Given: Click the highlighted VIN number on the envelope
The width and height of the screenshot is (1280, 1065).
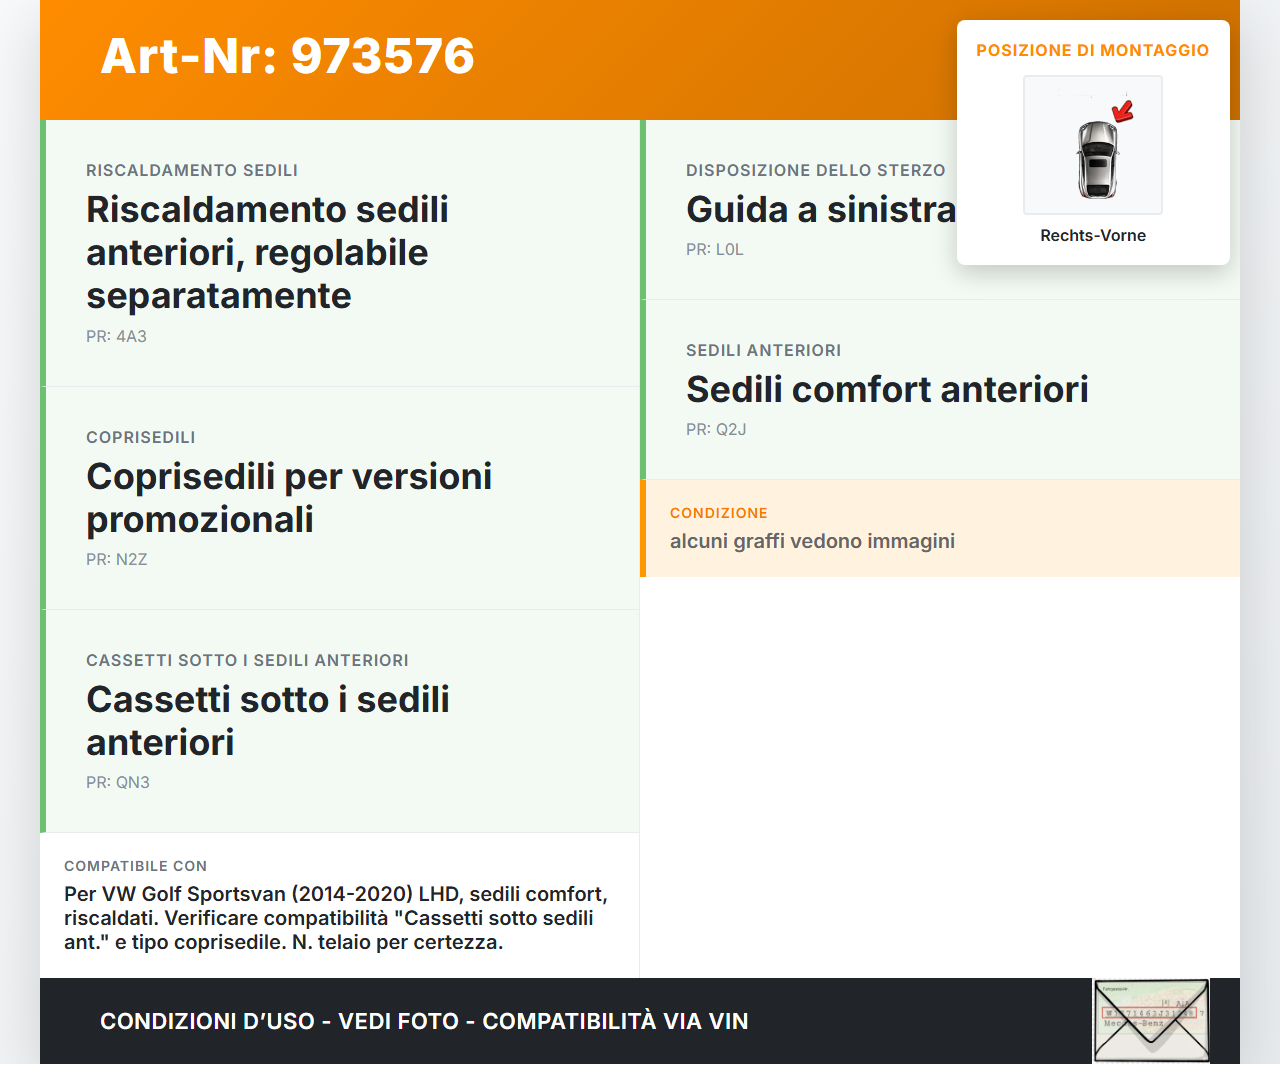Looking at the screenshot, I should pyautogui.click(x=1149, y=1012).
